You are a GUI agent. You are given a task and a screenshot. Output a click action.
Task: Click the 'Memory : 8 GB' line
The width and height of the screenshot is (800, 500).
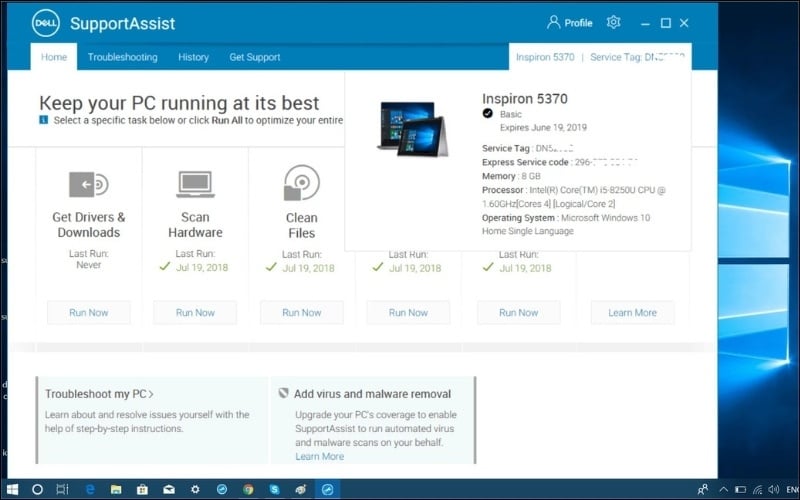pyautogui.click(x=511, y=176)
